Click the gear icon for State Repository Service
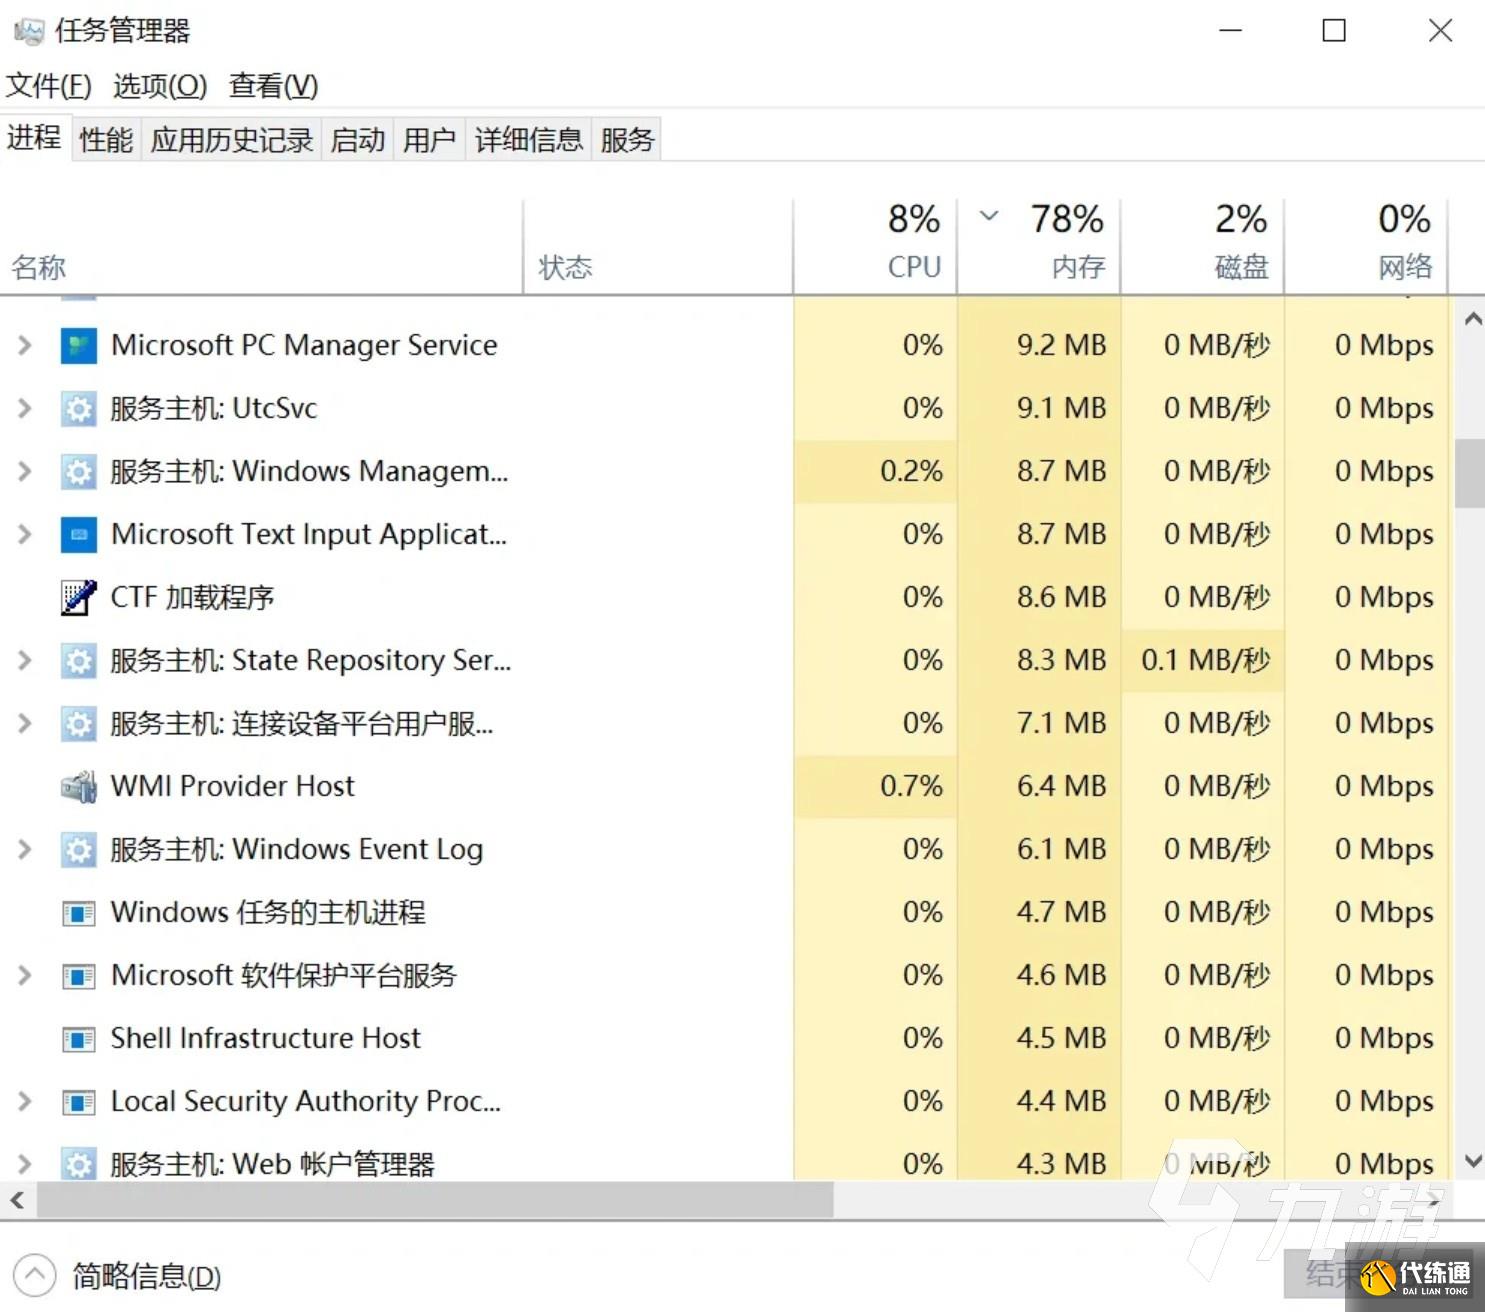This screenshot has height=1312, width=1485. (78, 661)
